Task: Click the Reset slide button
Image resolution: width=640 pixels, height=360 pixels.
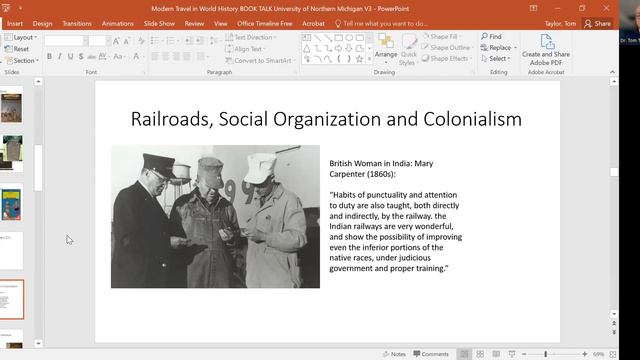Action: [x=17, y=49]
